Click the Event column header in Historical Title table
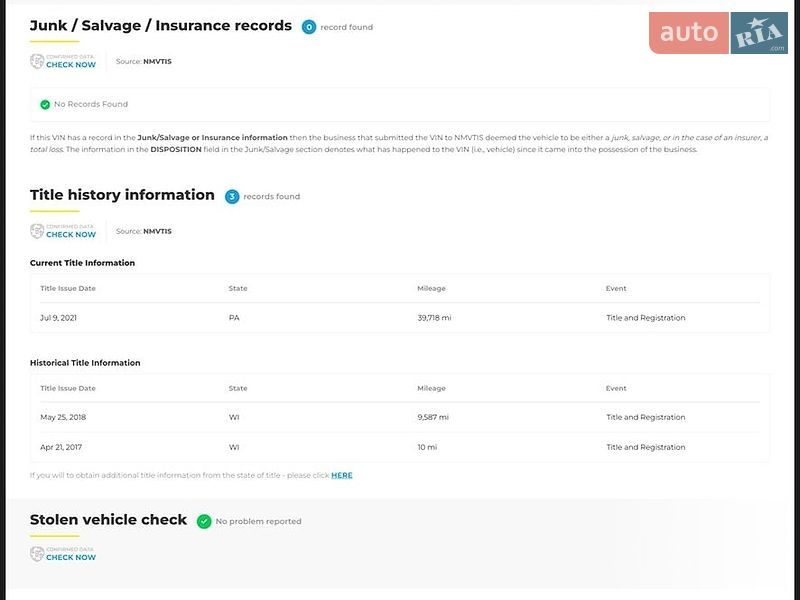 pos(616,388)
